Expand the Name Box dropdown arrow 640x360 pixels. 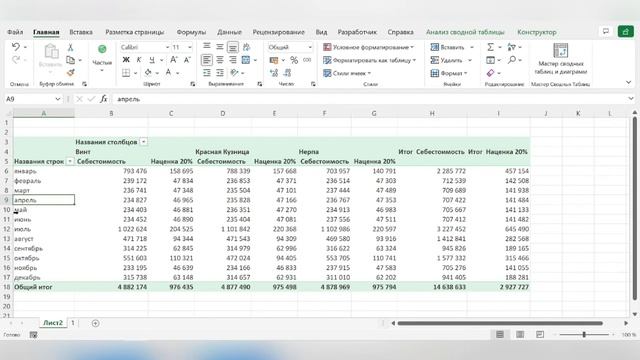tap(58, 99)
